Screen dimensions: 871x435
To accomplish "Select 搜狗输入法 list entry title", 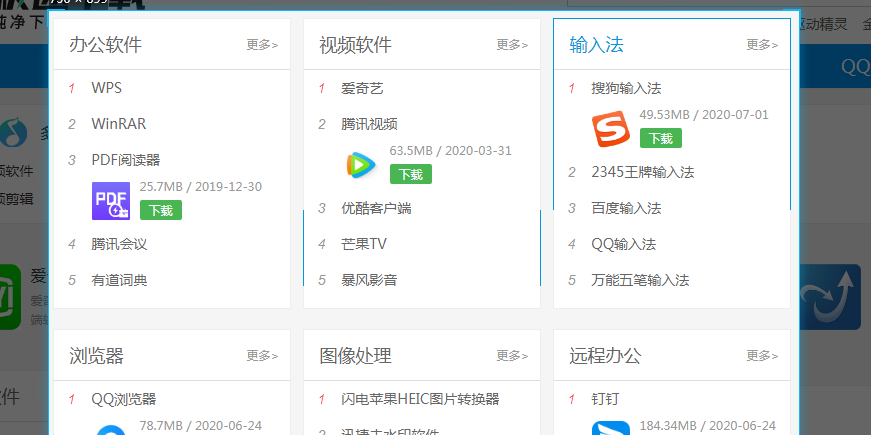I will tap(627, 88).
